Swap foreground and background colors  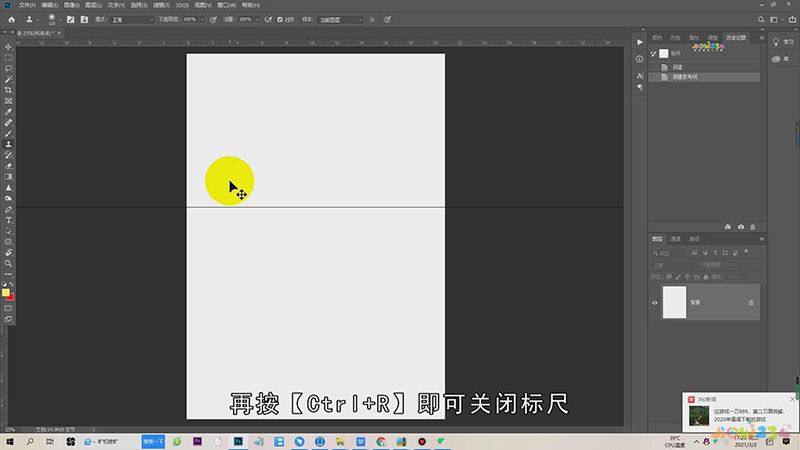coord(11,285)
